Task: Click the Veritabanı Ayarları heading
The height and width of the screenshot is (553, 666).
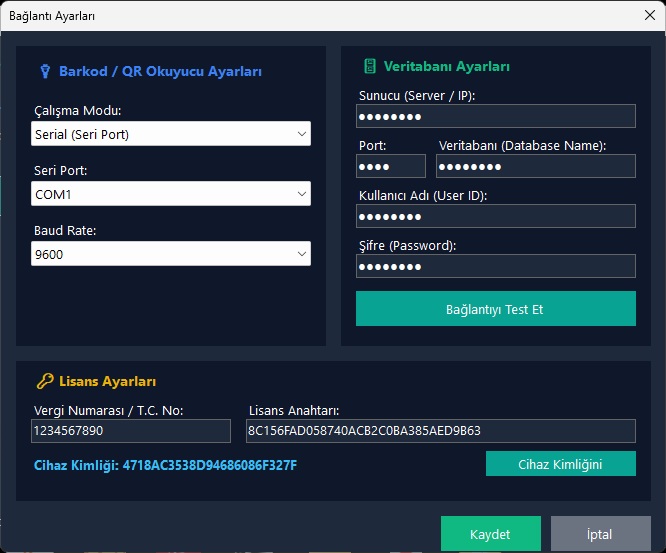Action: pos(446,67)
